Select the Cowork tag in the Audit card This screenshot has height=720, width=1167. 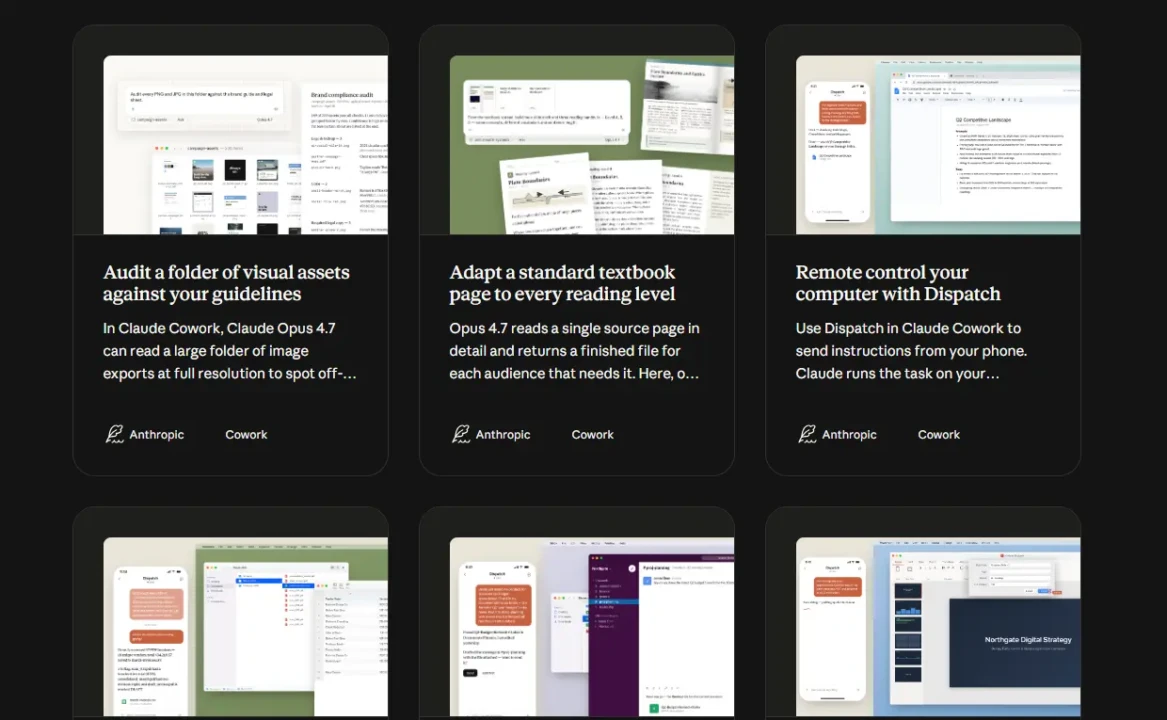(246, 435)
